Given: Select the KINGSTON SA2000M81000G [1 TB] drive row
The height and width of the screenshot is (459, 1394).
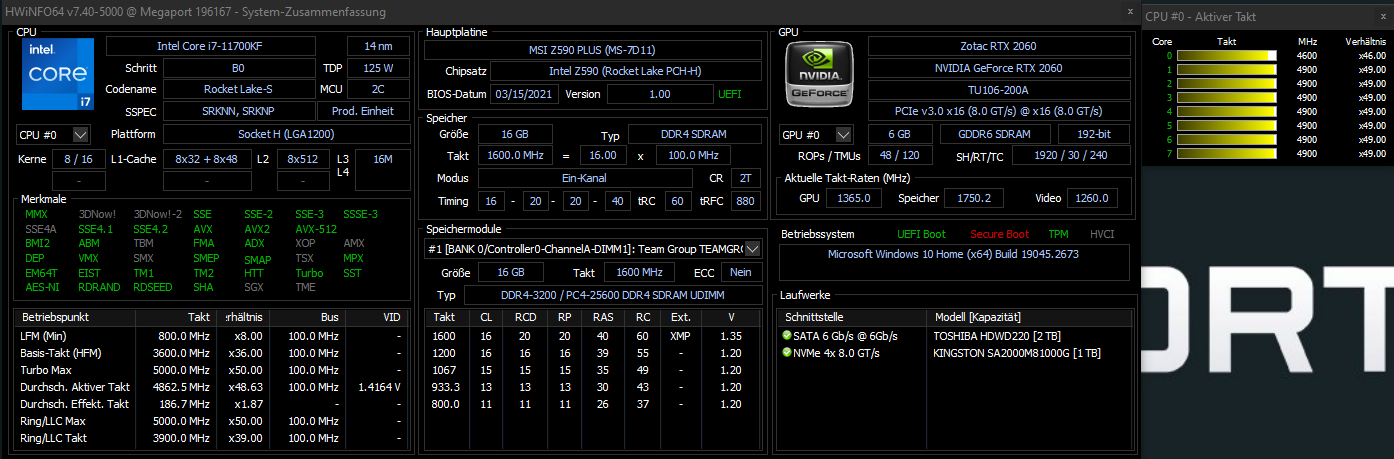Looking at the screenshot, I should tap(954, 353).
